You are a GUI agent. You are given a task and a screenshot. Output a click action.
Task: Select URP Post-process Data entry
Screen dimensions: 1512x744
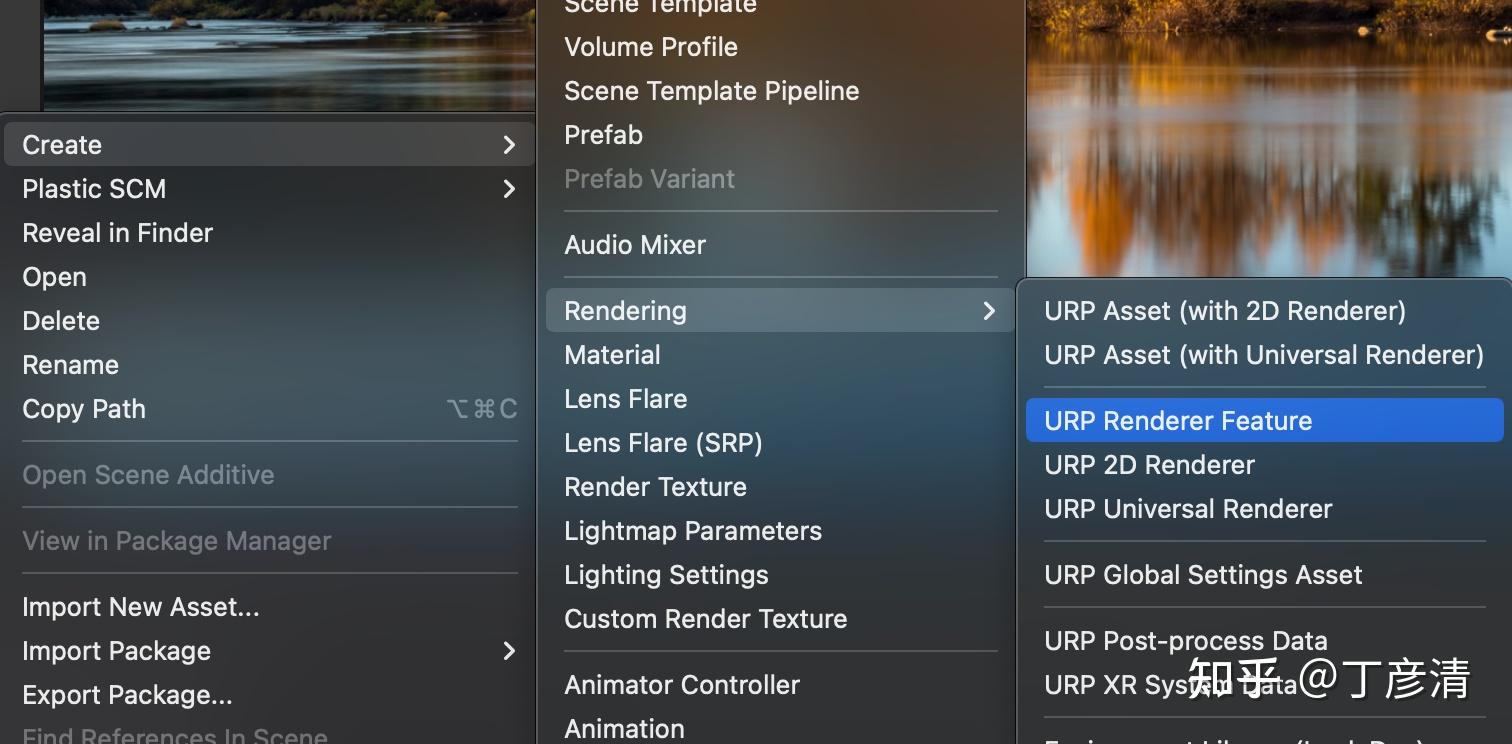click(x=1185, y=640)
